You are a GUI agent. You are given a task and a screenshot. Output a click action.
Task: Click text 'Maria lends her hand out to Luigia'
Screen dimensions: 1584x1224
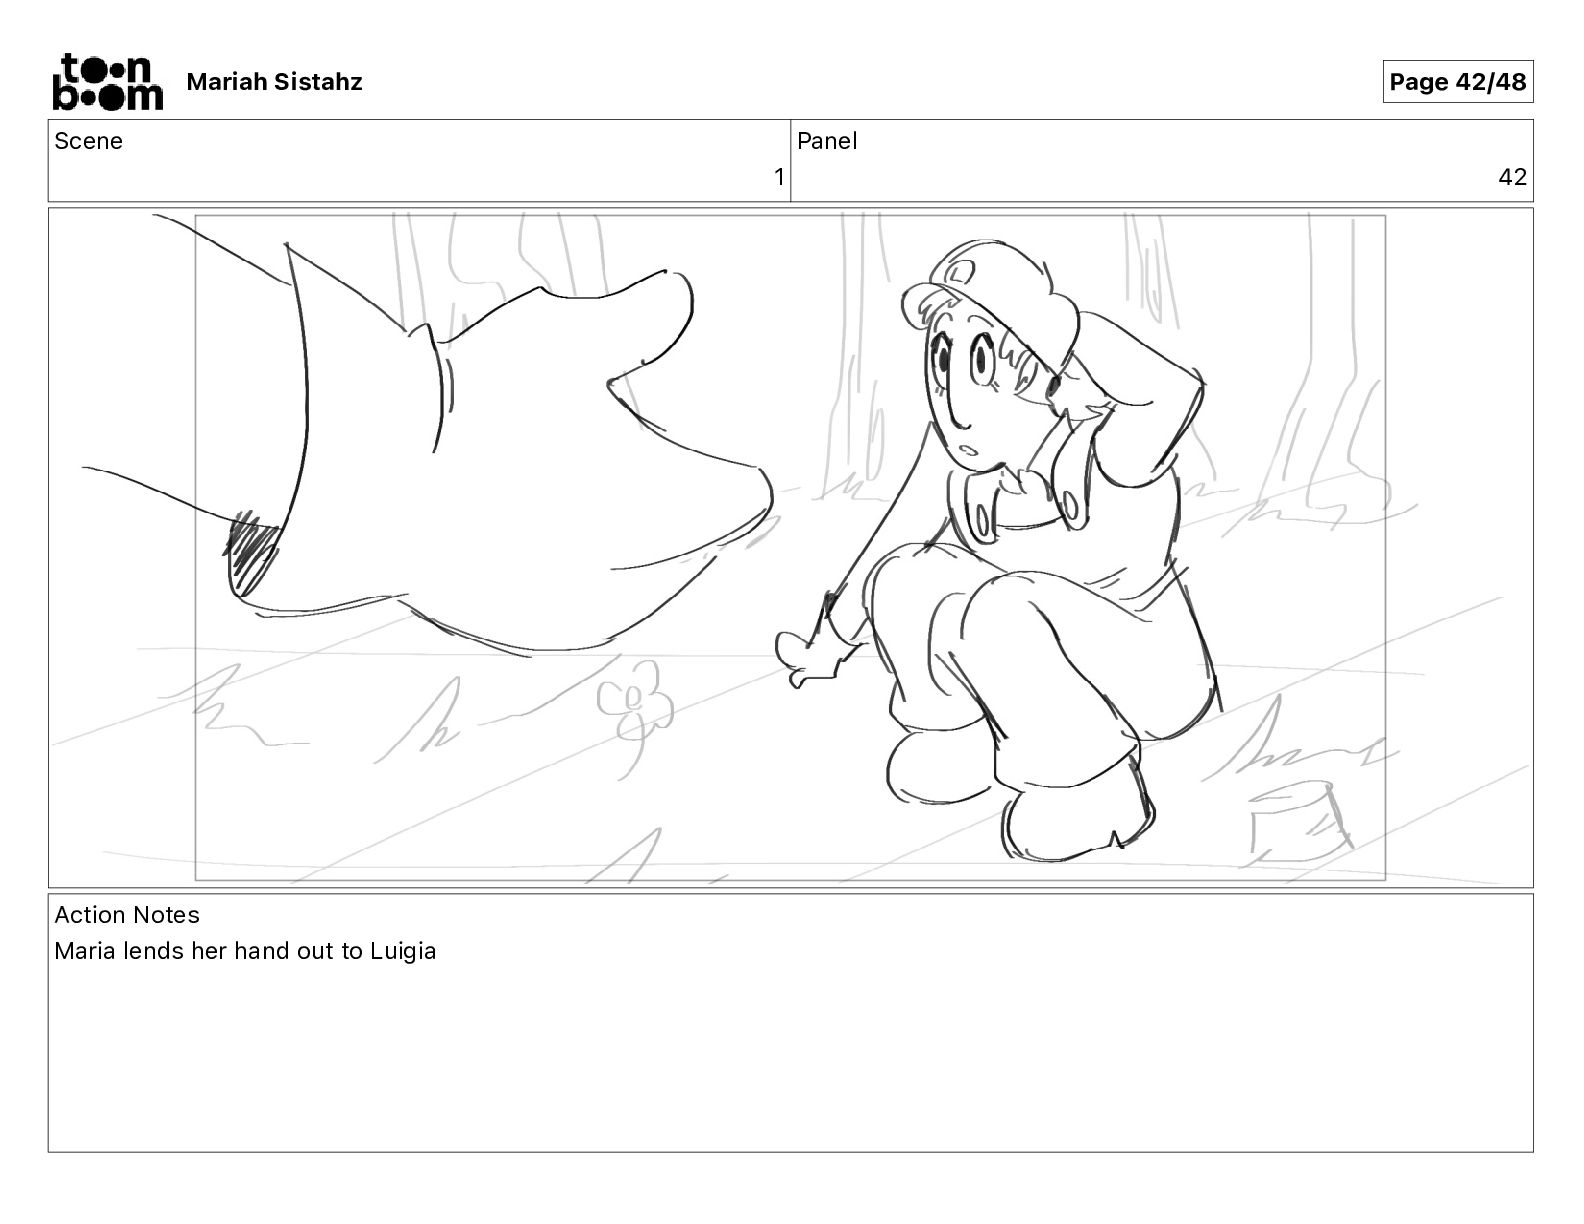coord(245,951)
